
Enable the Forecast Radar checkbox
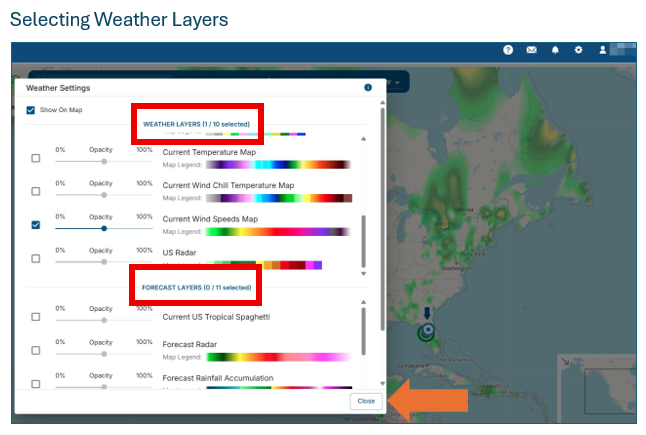click(36, 351)
